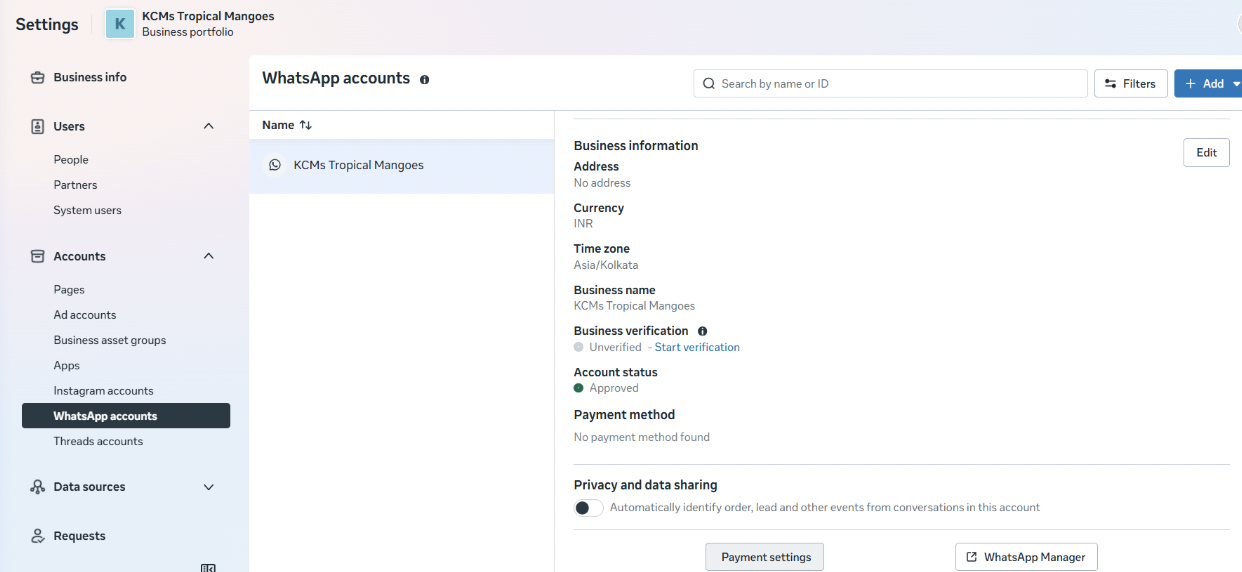Collapse the Accounts section chevron

[209, 256]
